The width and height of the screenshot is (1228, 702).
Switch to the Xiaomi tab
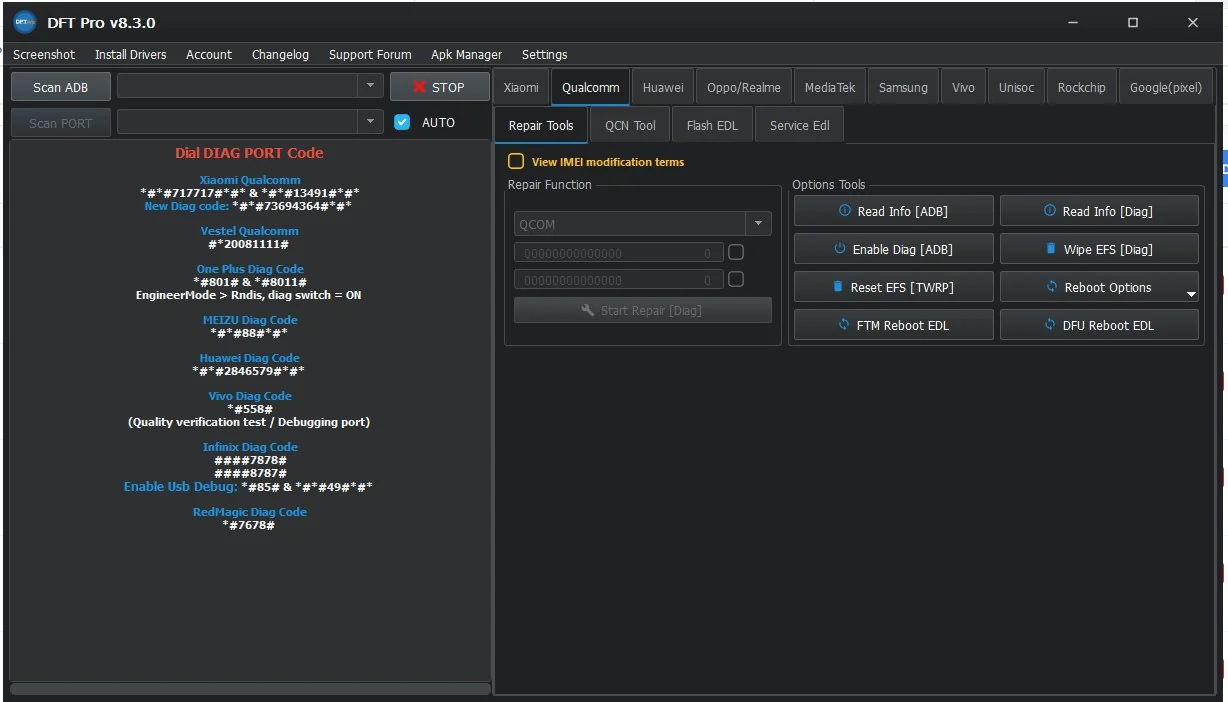click(x=521, y=87)
